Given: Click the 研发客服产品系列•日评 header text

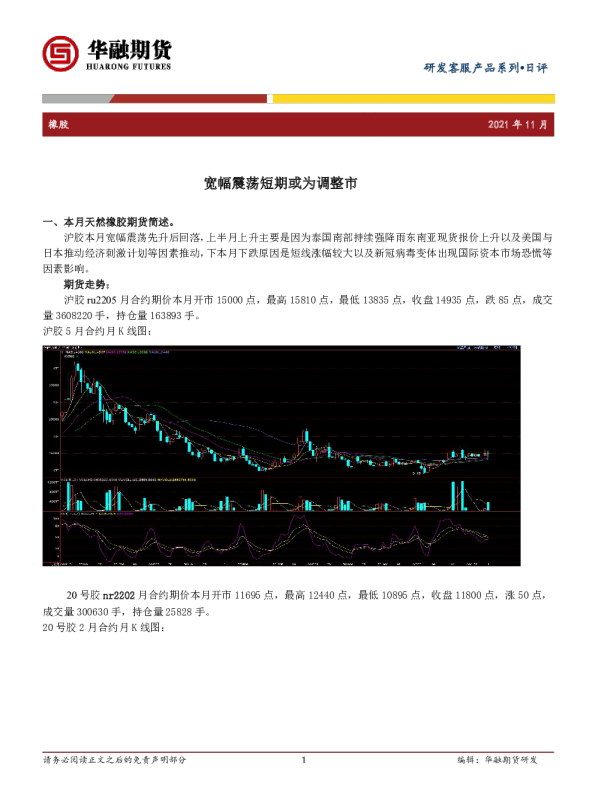Looking at the screenshot, I should (x=485, y=68).
